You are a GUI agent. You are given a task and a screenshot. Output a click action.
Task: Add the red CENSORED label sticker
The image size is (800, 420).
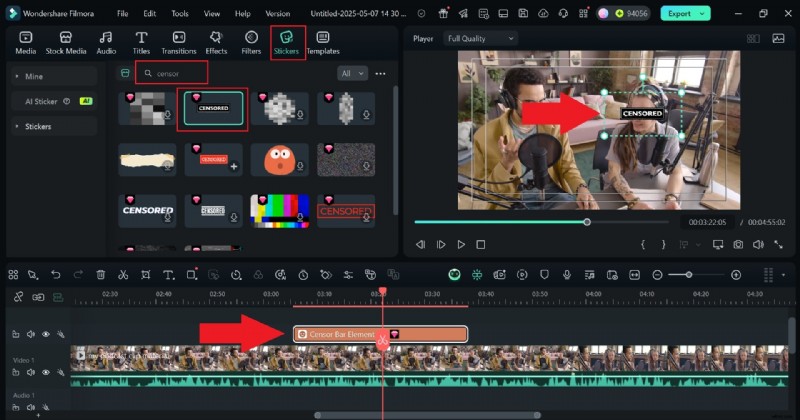(x=234, y=166)
